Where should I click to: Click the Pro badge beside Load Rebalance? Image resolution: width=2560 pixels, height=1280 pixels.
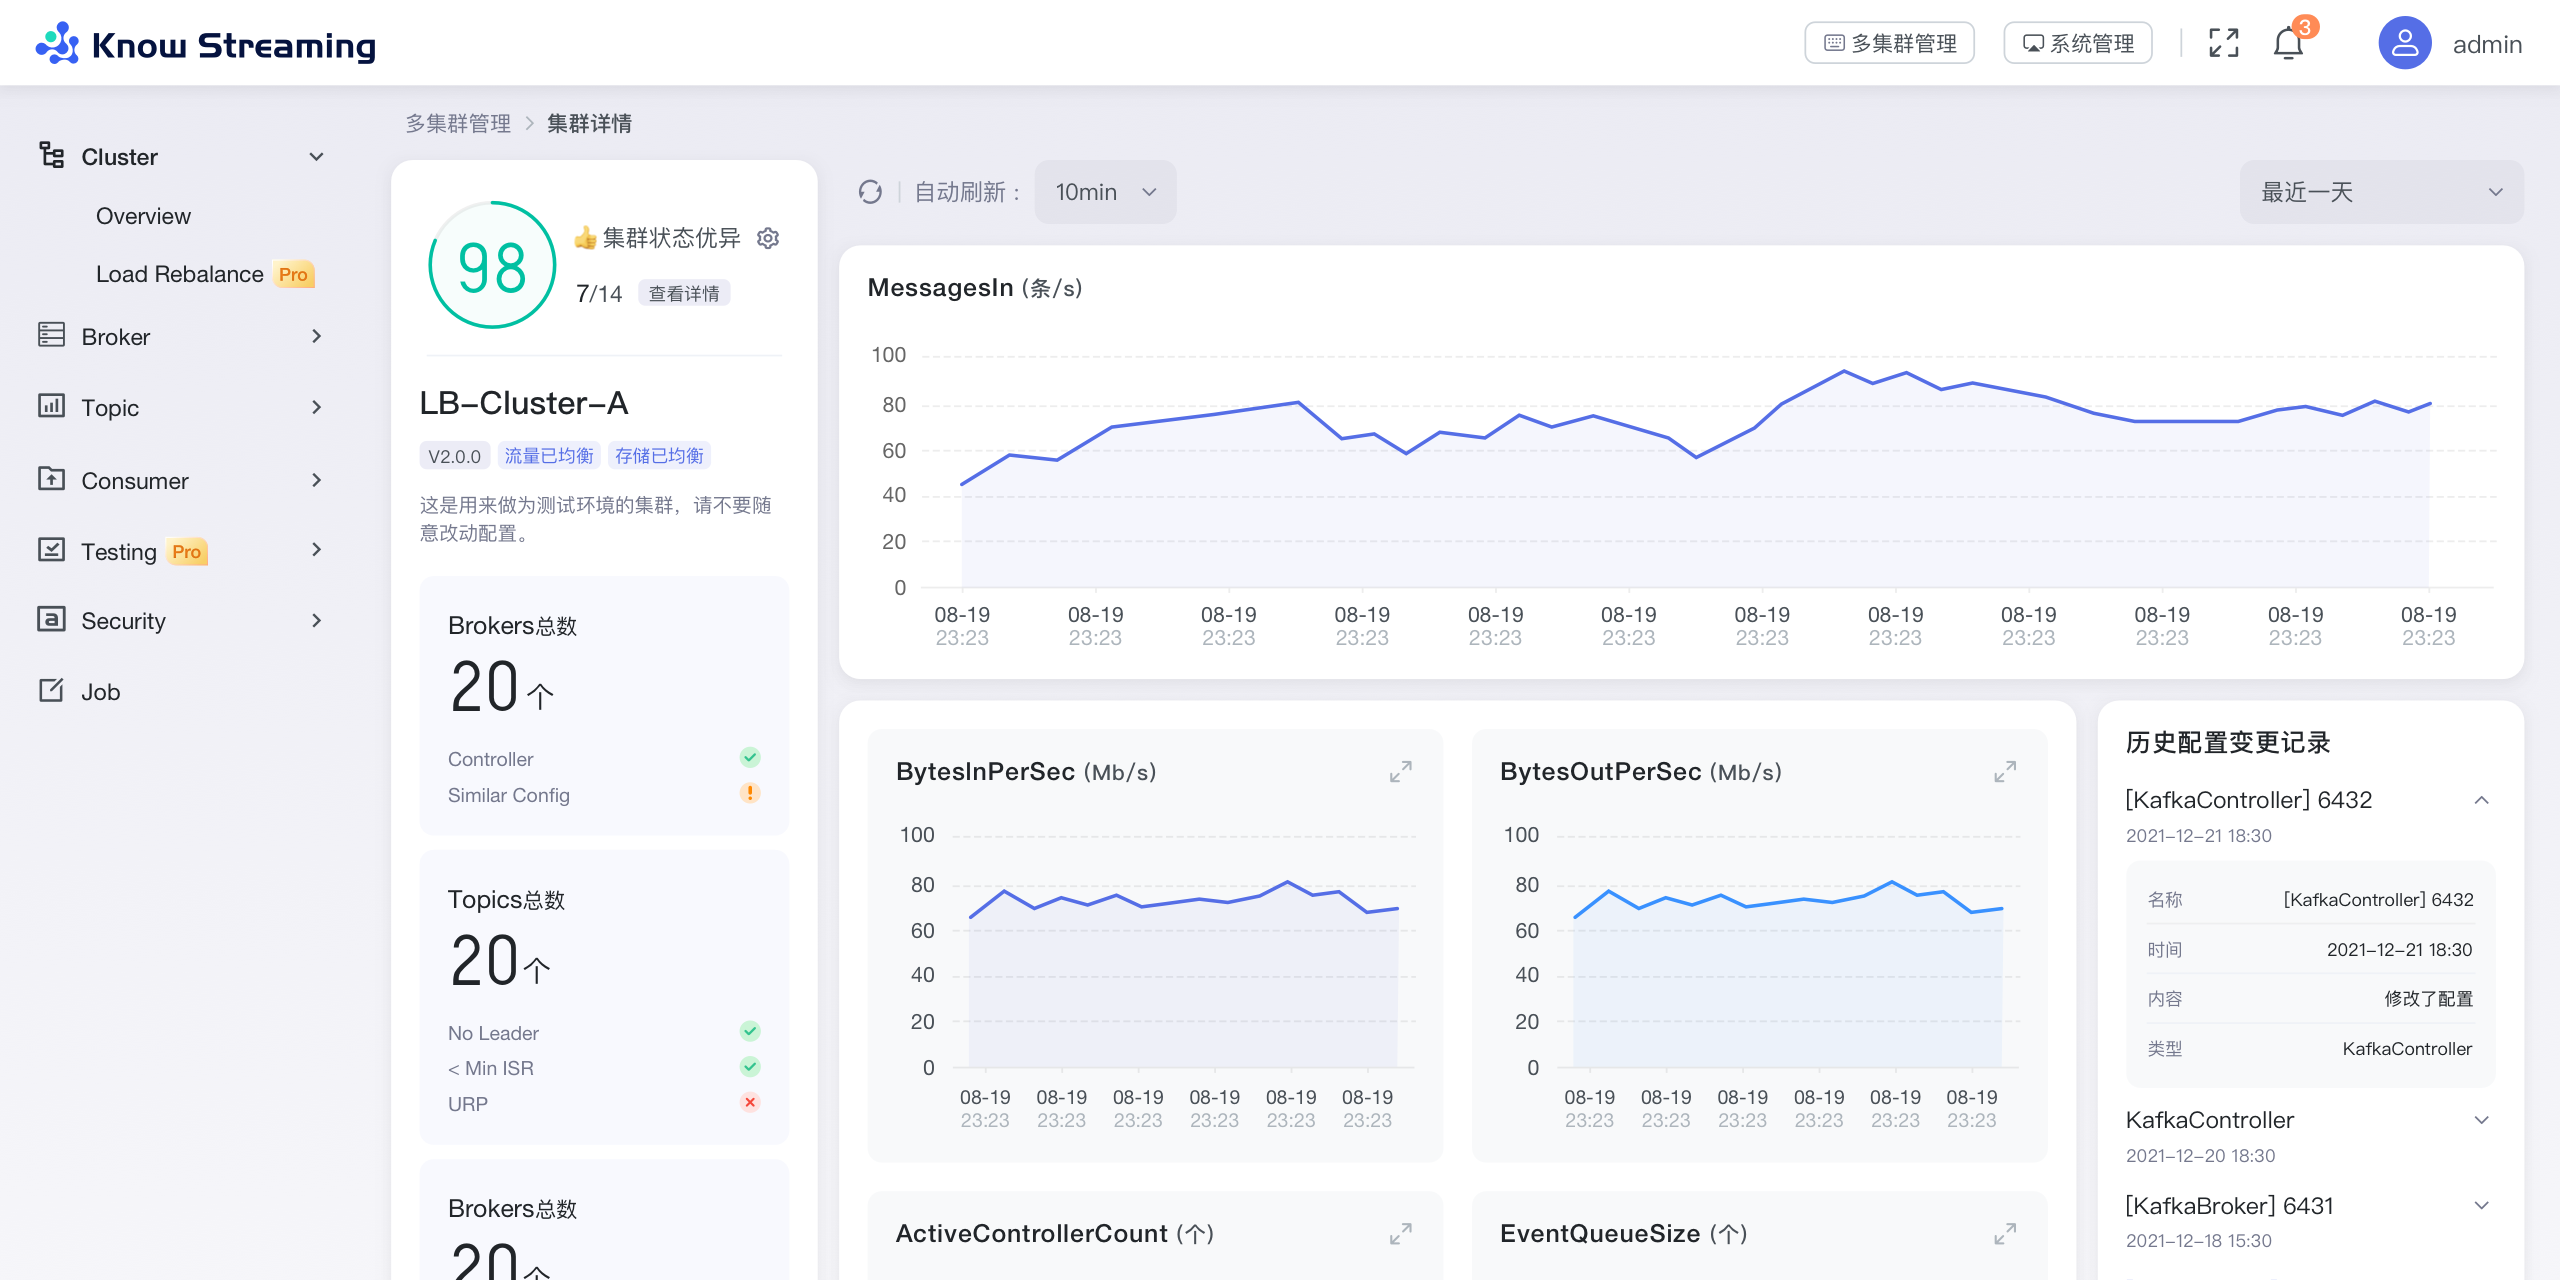point(293,275)
